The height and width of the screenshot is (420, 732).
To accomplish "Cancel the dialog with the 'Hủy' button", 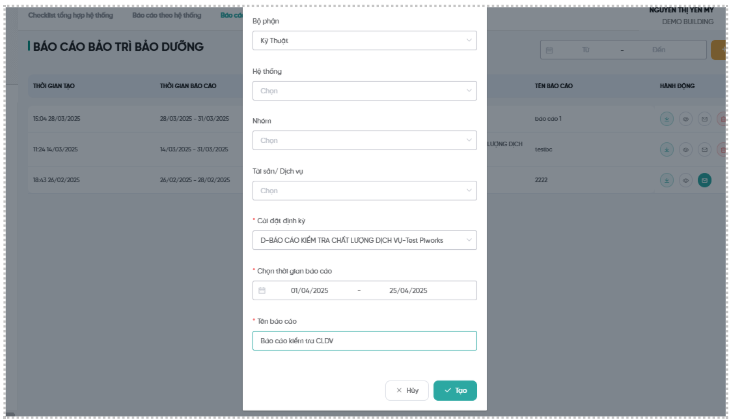I will pyautogui.click(x=407, y=391).
